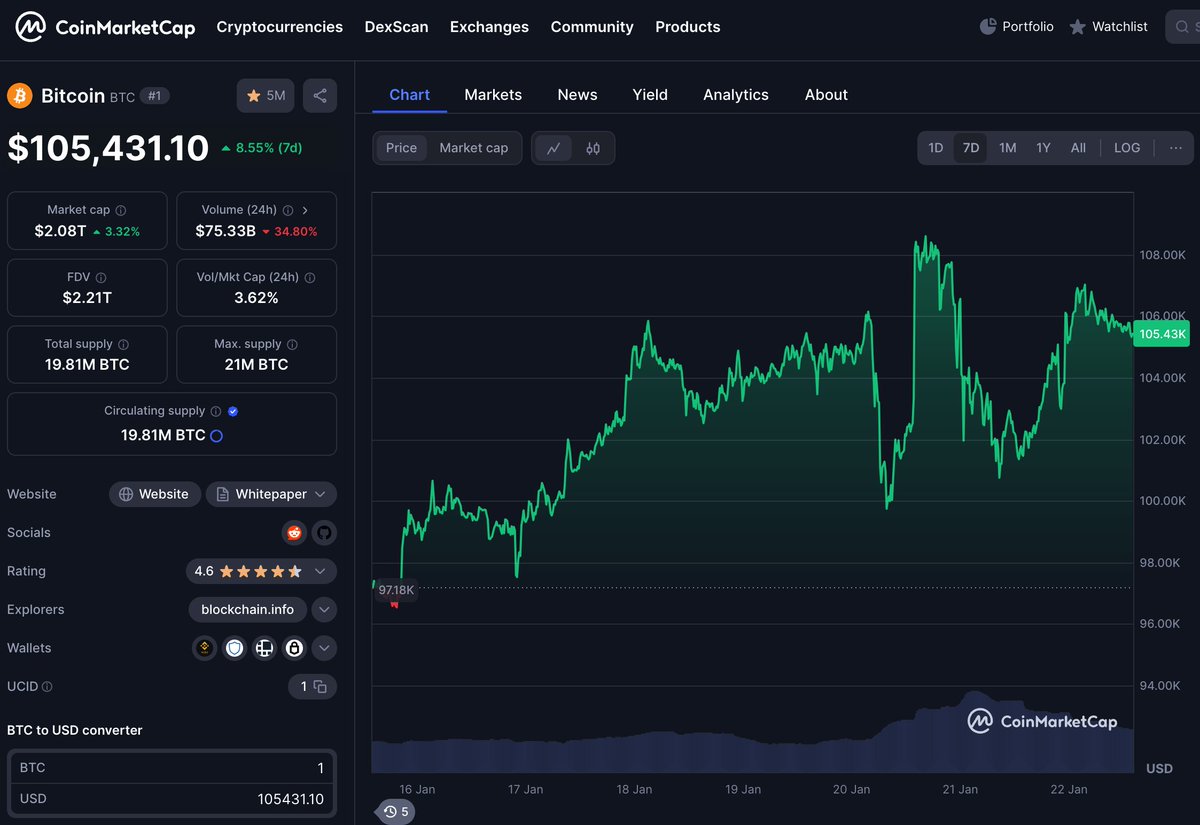Image resolution: width=1200 pixels, height=825 pixels.
Task: Open the lock wallet icon in Wallets
Action: pyautogui.click(x=294, y=648)
